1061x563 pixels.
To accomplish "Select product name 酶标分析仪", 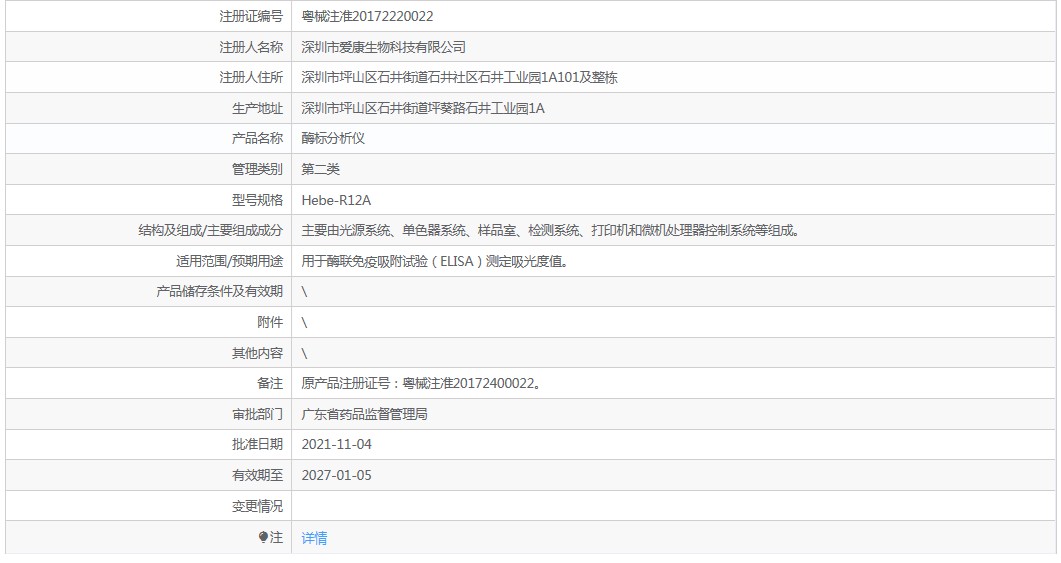I will click(x=333, y=138).
